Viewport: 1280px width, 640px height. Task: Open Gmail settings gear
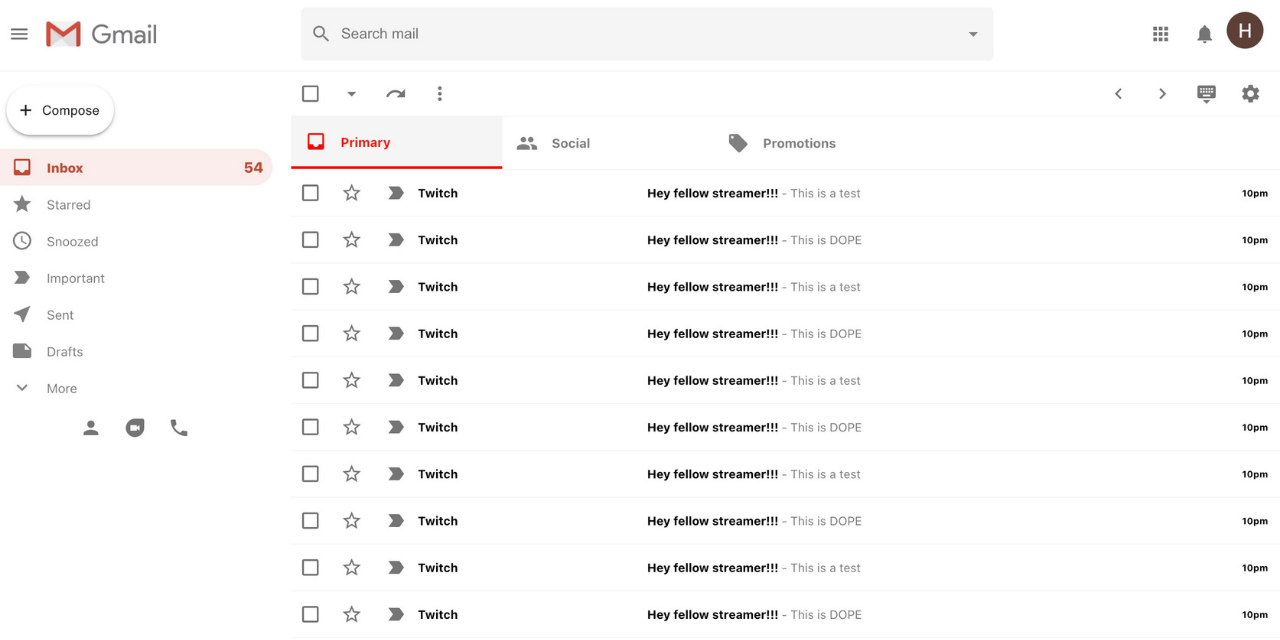pos(1250,93)
